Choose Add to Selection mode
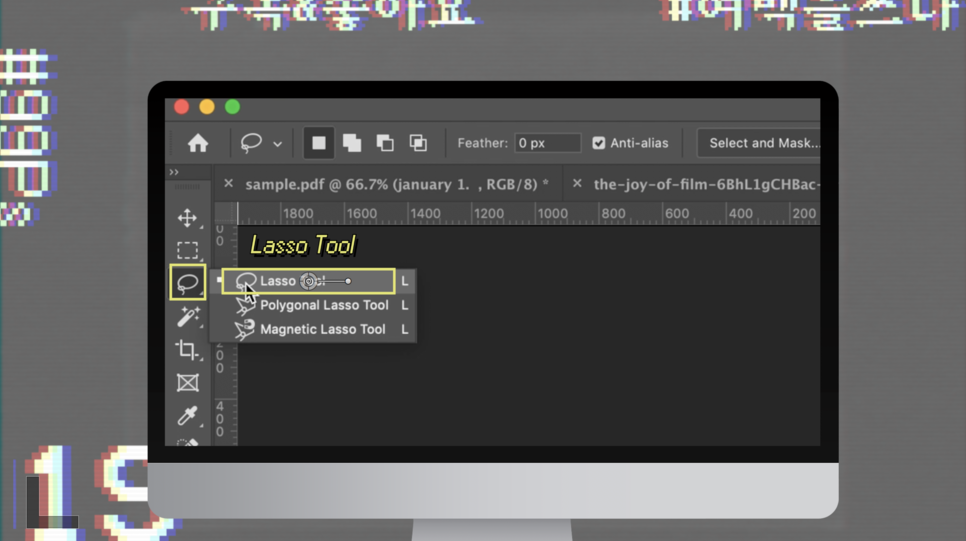The height and width of the screenshot is (541, 966). click(x=352, y=143)
